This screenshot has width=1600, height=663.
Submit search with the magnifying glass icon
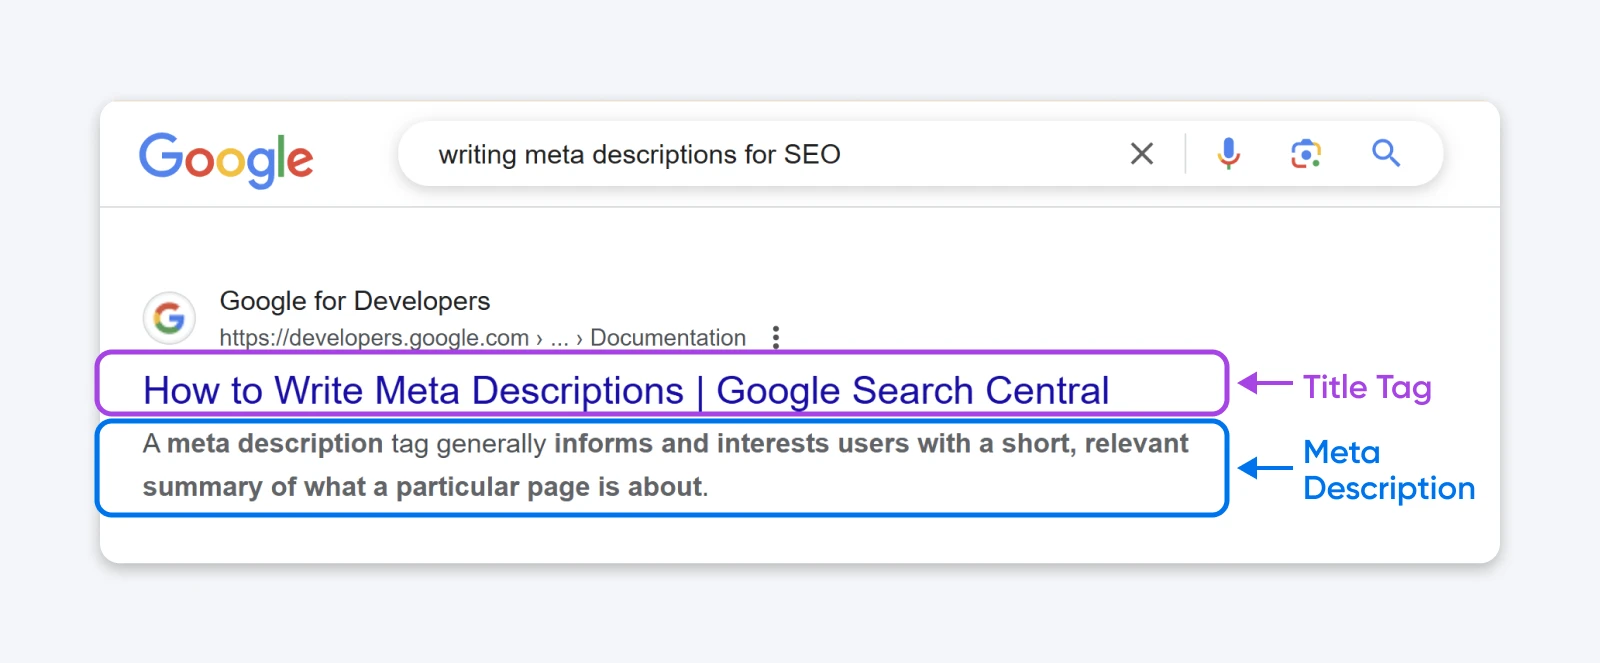(1386, 153)
